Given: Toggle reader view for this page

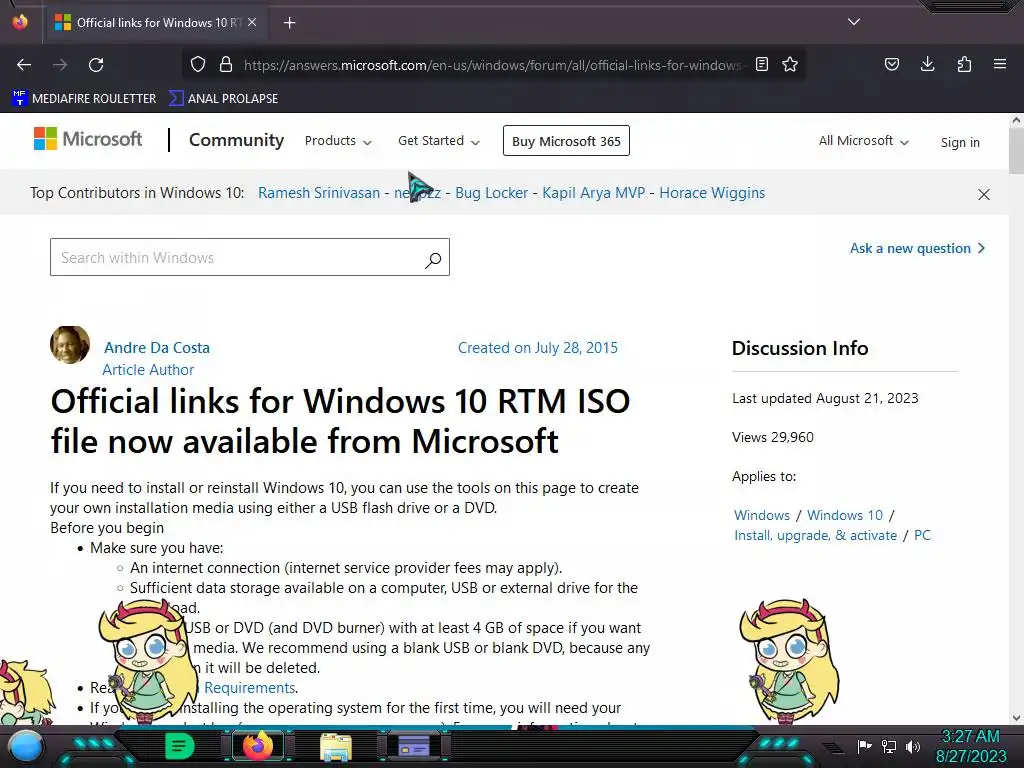Looking at the screenshot, I should click(x=761, y=64).
